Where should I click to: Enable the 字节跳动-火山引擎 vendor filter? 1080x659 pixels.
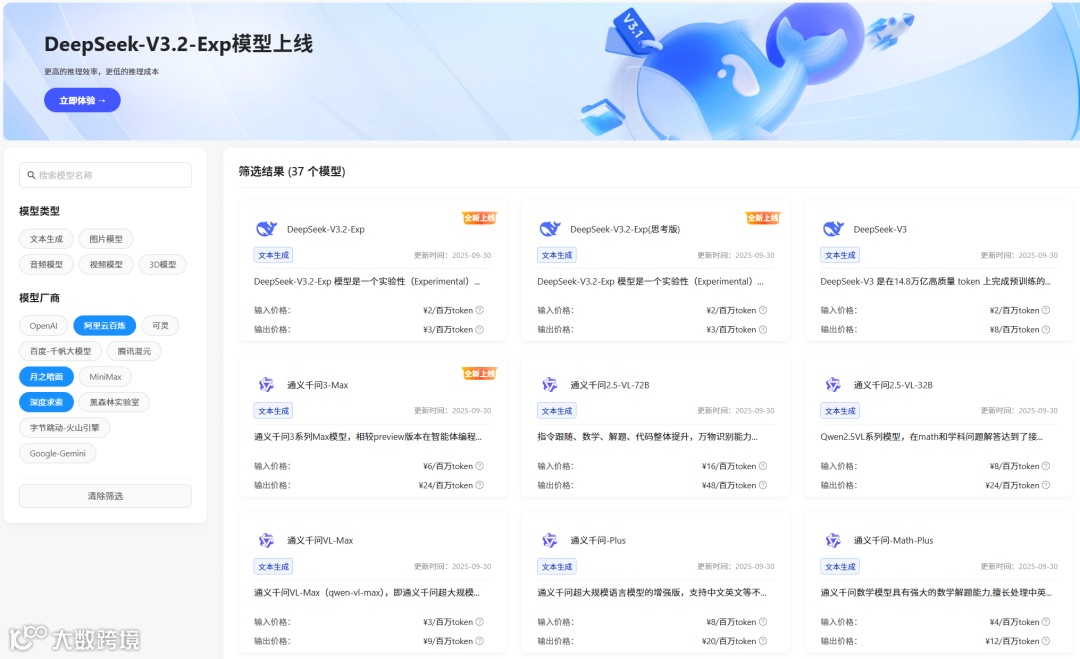coord(65,428)
